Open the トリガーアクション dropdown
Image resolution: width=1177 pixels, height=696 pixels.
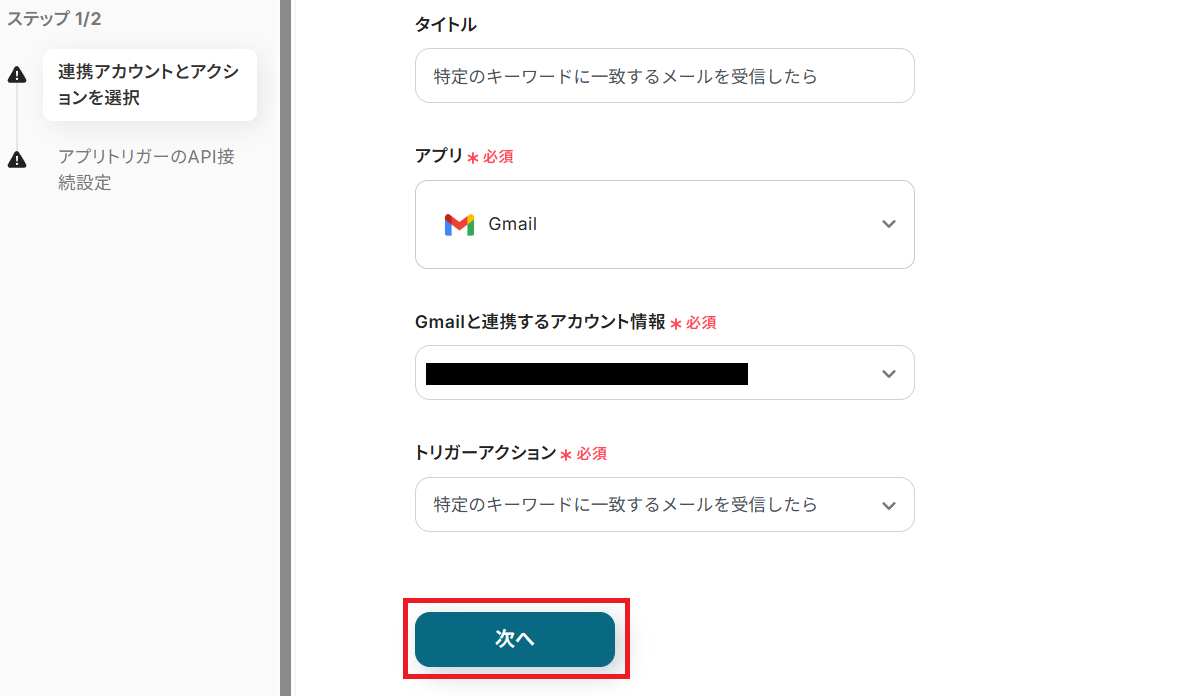[664, 505]
